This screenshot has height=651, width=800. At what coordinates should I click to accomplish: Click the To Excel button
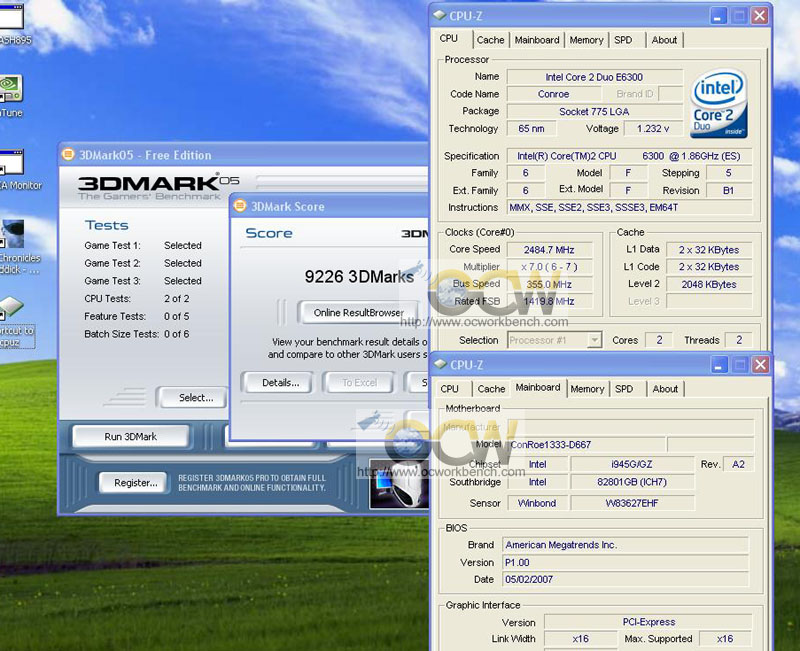[x=359, y=383]
